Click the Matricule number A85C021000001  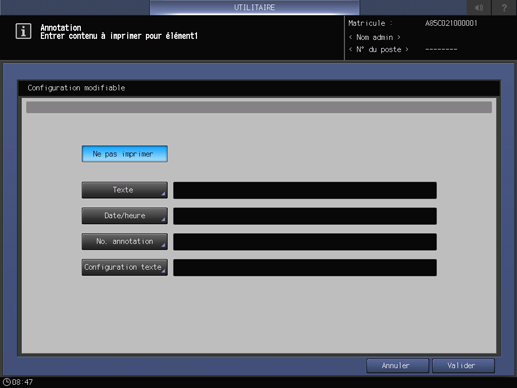pos(451,23)
